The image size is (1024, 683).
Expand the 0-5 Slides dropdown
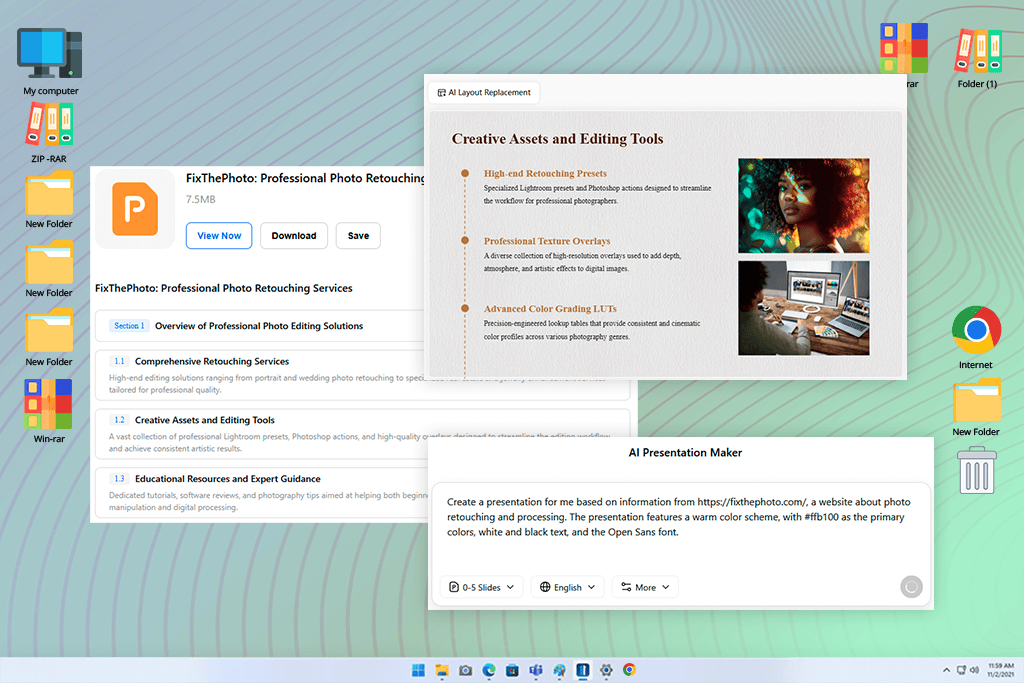(x=481, y=587)
